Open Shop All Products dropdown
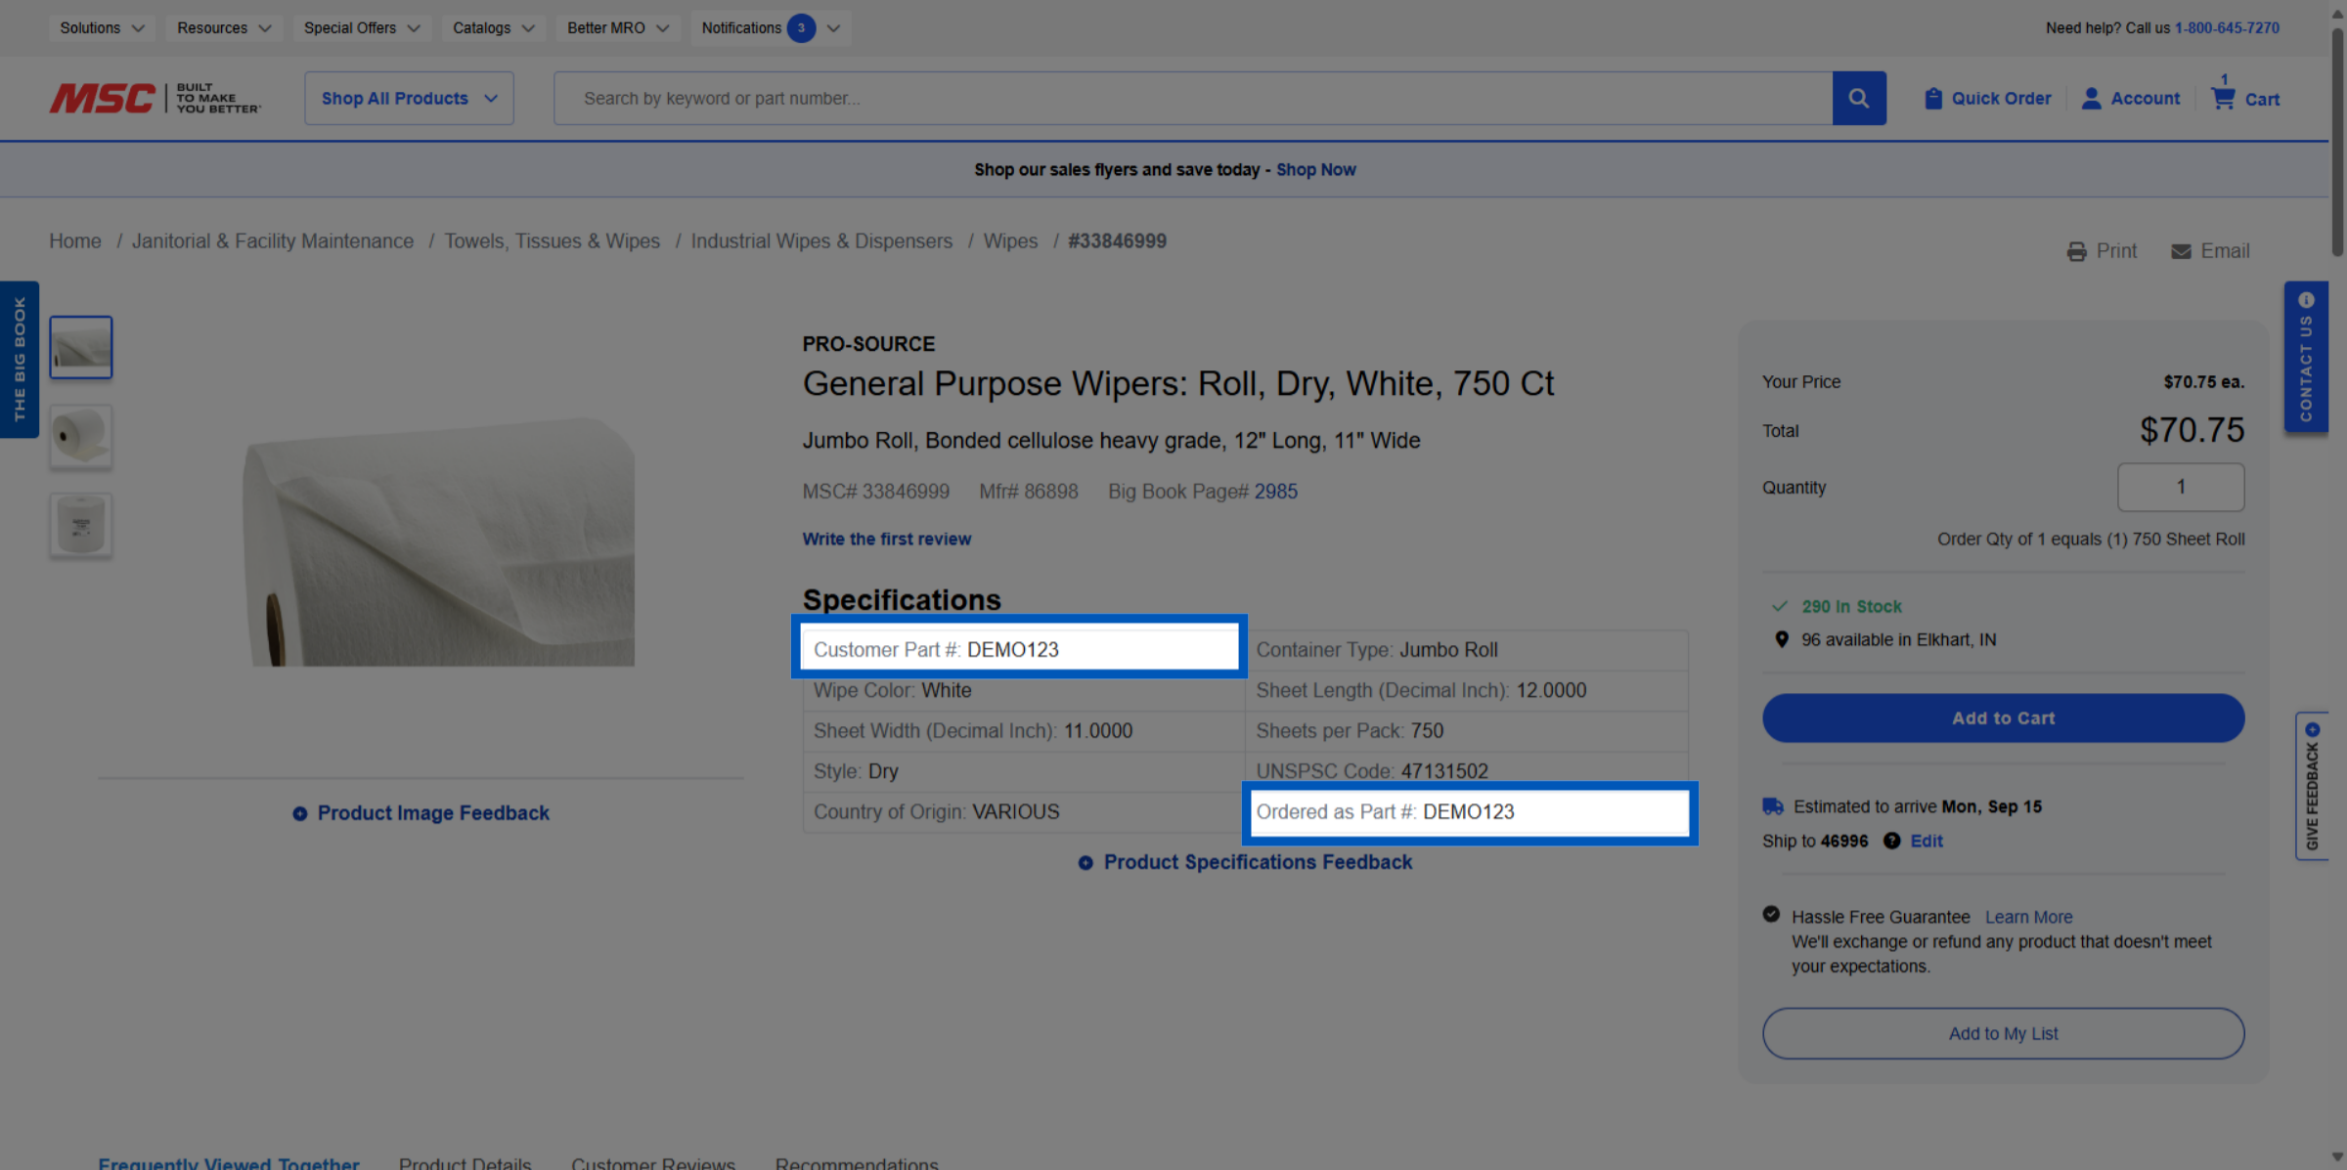Image resolution: width=2347 pixels, height=1170 pixels. 409,98
